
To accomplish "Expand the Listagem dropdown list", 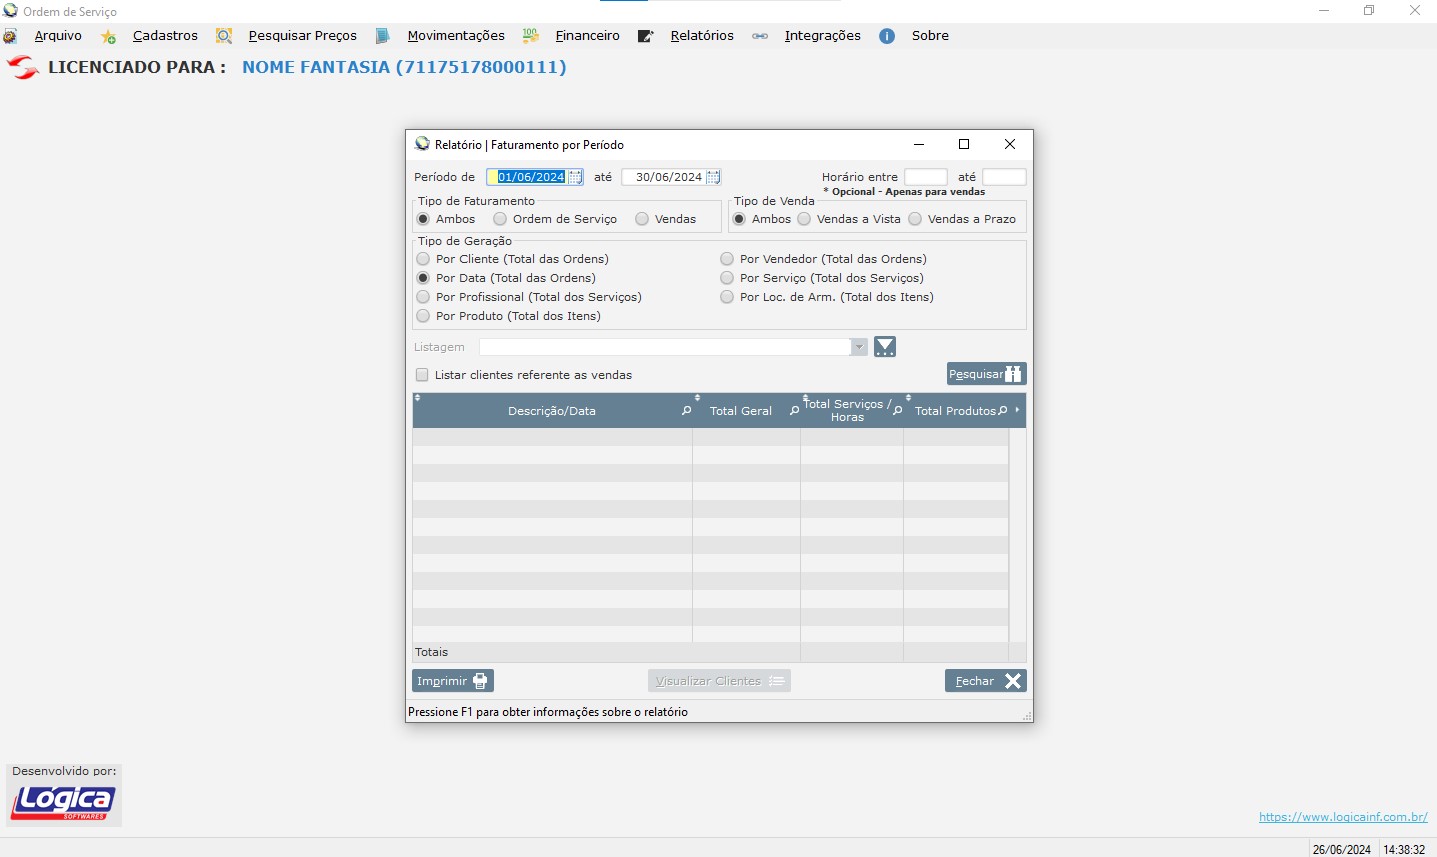I will pos(859,347).
